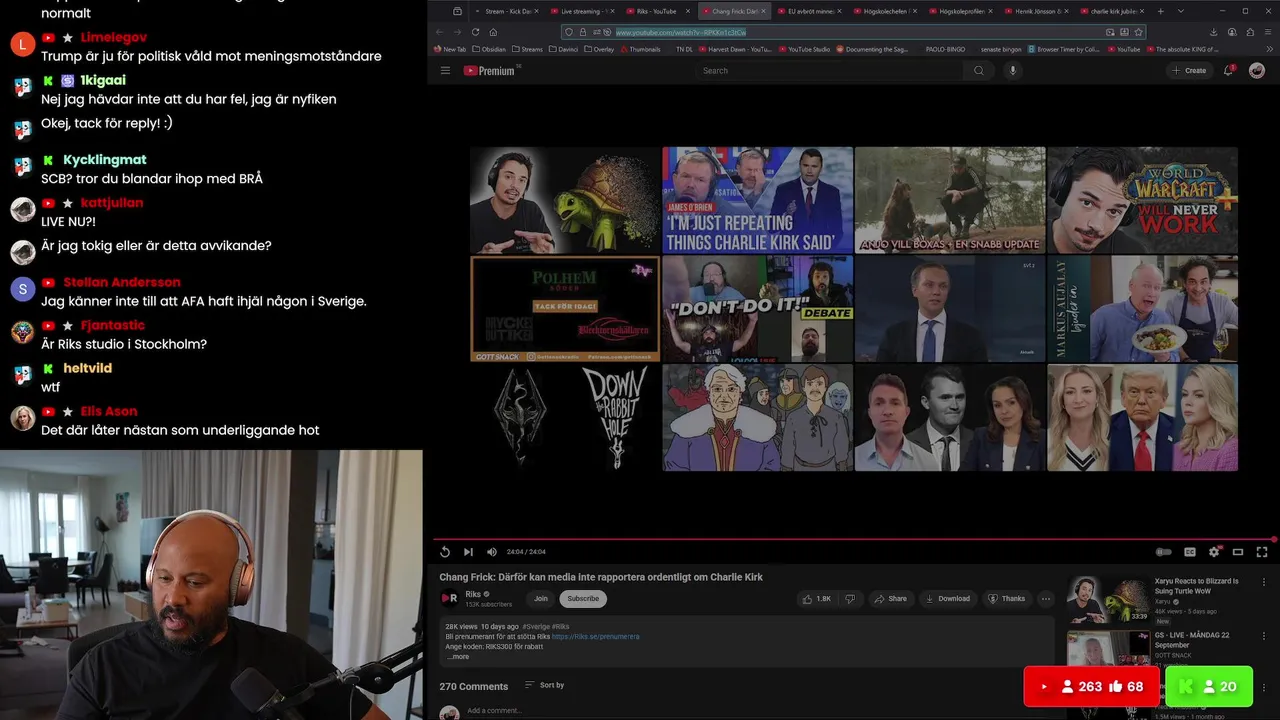Open the YouTube guide hamburger menu
Image resolution: width=1280 pixels, height=720 pixels.
445,71
